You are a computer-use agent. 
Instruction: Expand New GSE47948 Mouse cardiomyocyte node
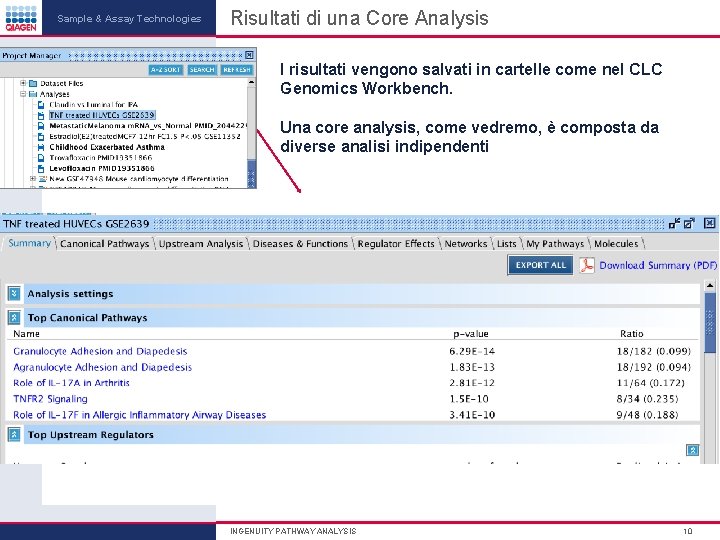pos(33,179)
